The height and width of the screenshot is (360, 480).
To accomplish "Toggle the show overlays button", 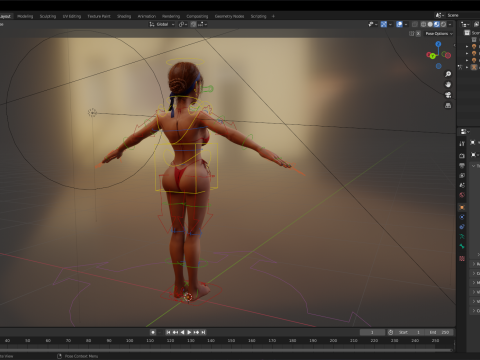I will click(399, 24).
